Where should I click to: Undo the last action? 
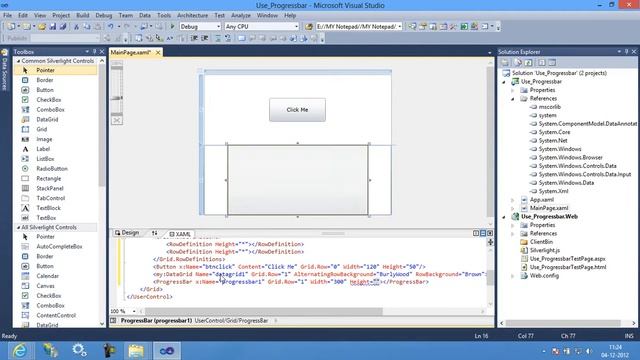[111, 27]
